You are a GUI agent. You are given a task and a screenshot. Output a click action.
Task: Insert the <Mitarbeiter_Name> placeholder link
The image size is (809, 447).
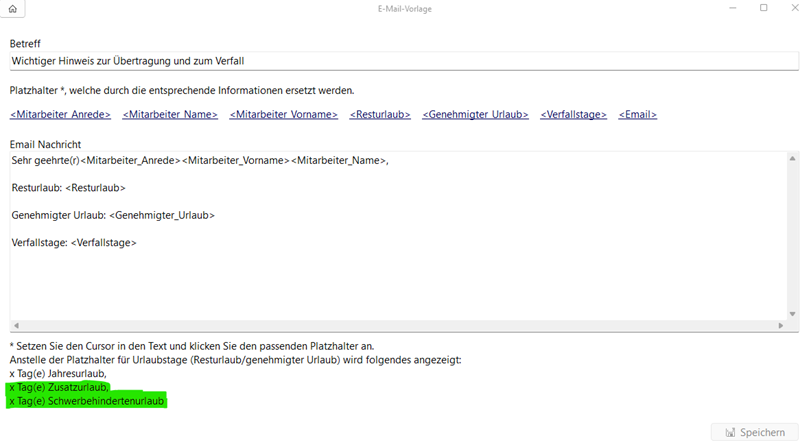[170, 115]
